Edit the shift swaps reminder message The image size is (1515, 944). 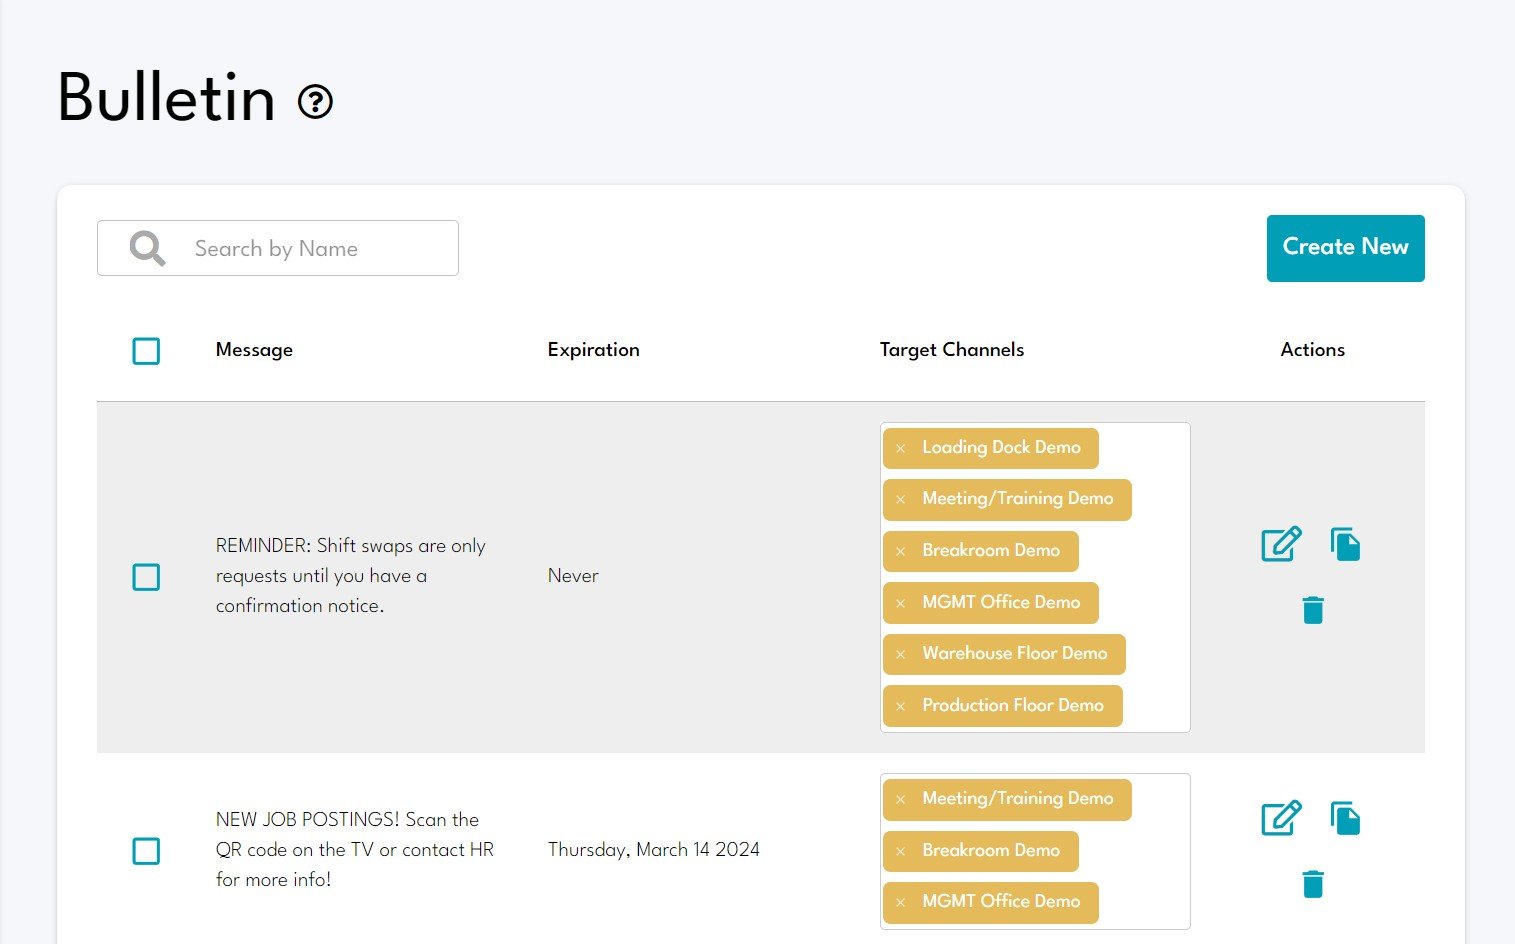point(1280,544)
